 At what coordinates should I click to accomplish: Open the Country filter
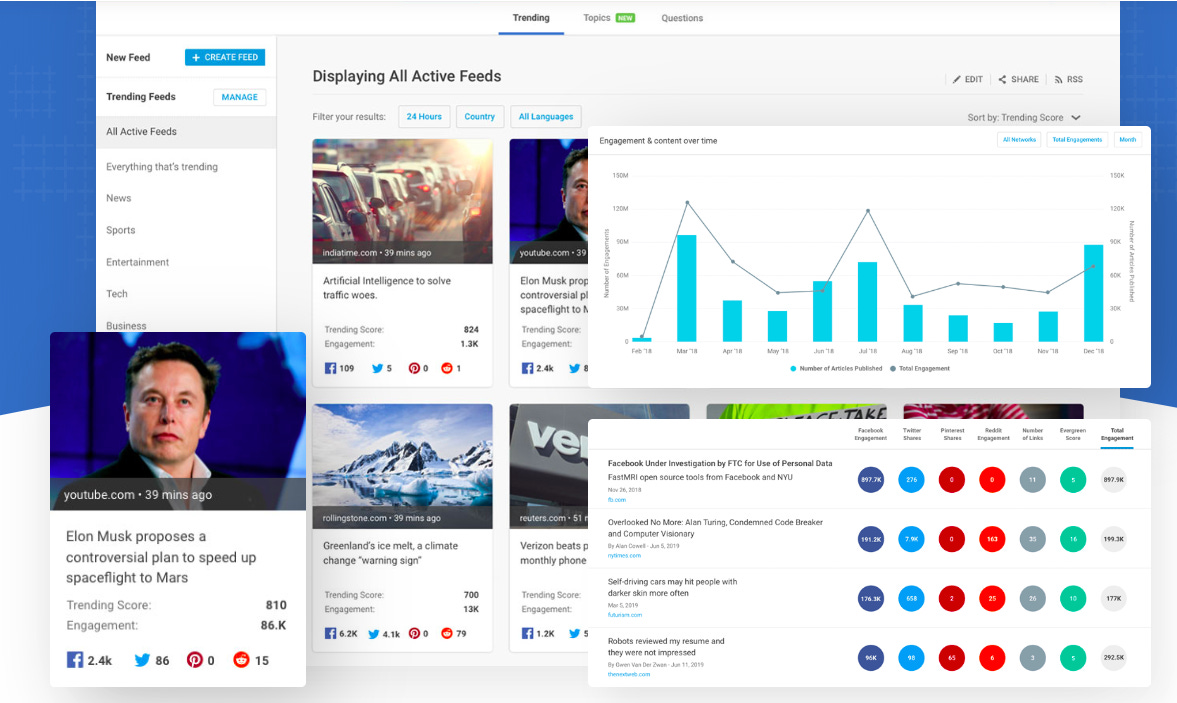[479, 116]
